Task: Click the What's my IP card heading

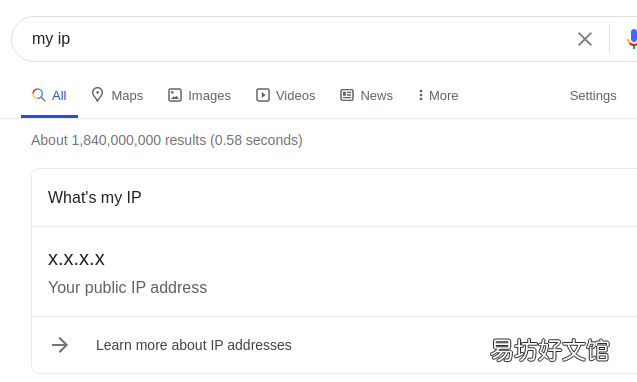Action: 95,198
